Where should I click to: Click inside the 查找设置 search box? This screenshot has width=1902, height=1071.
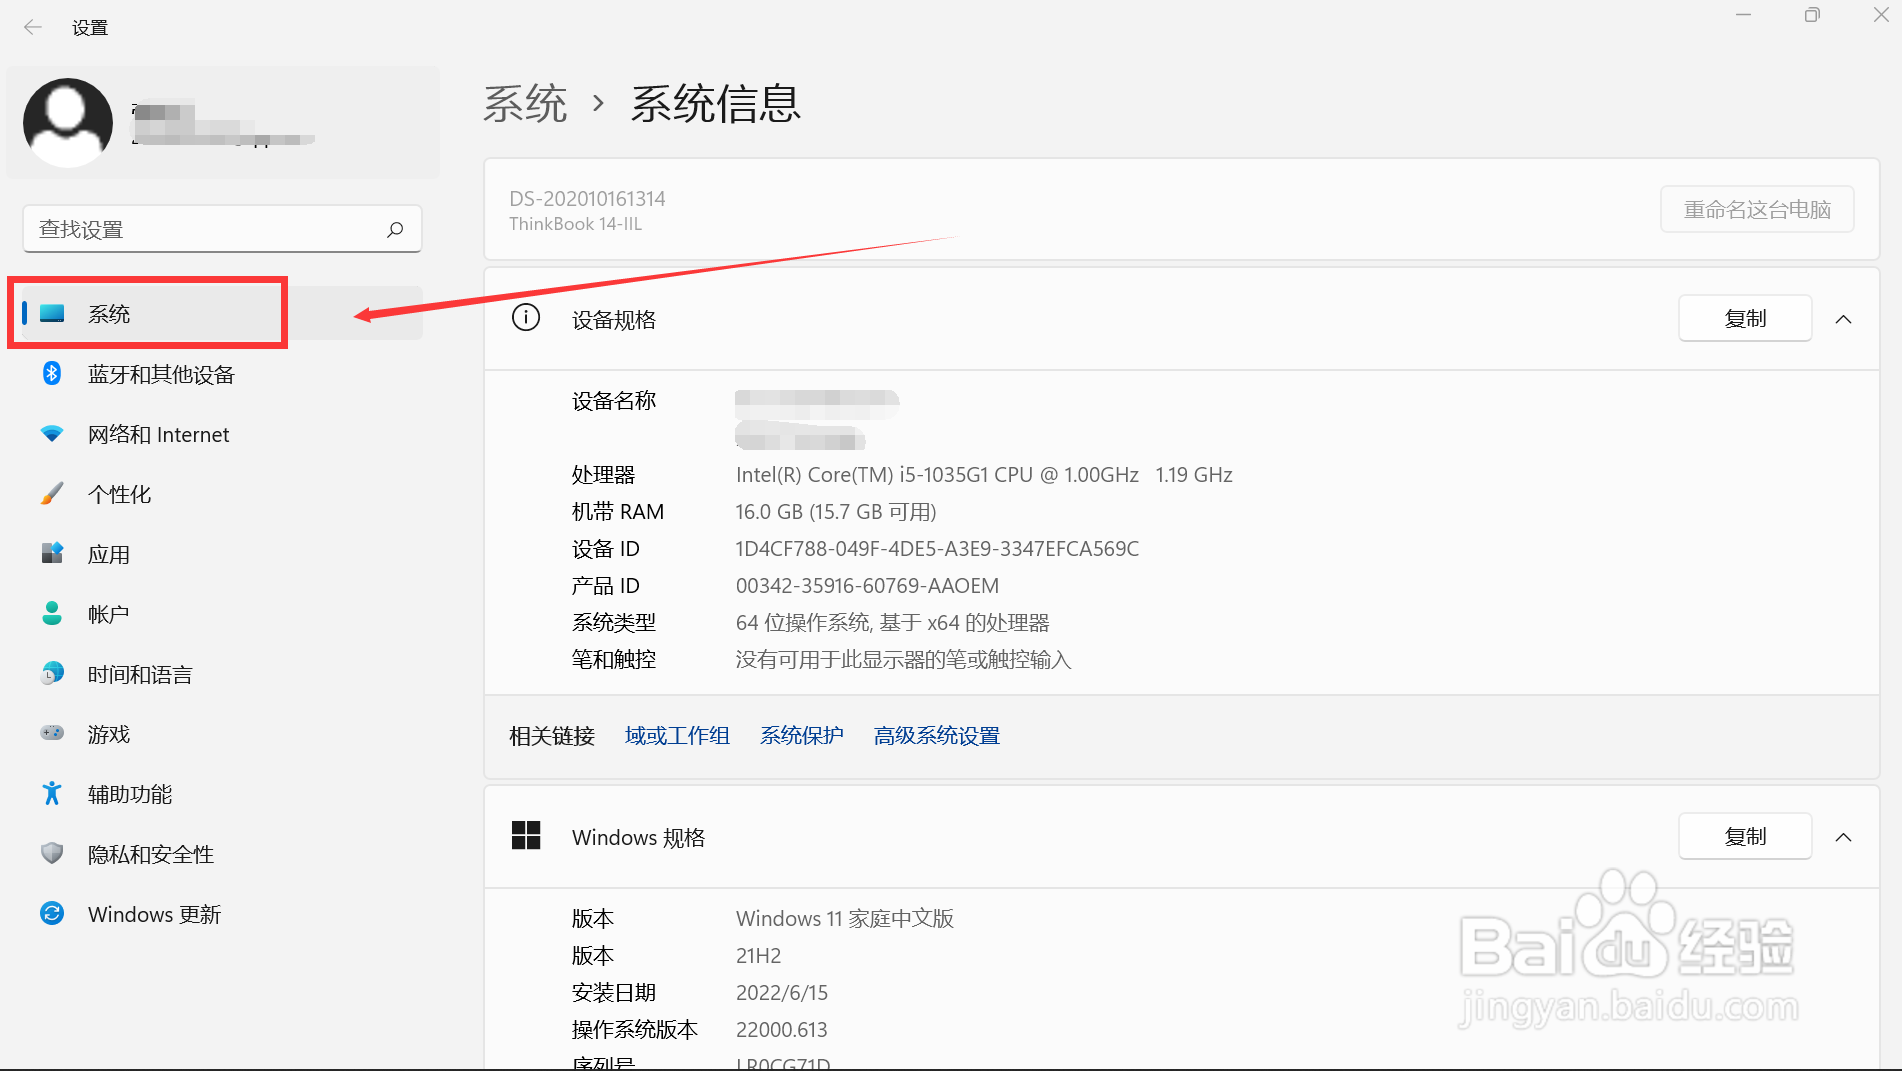point(200,228)
